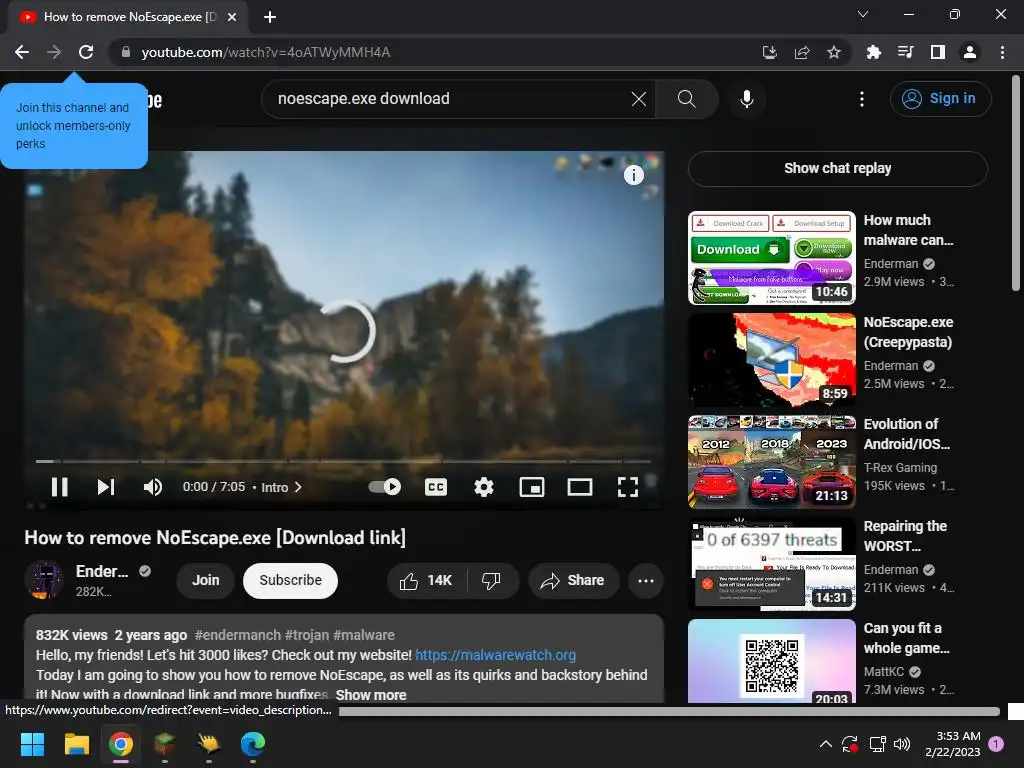Click the page vertical scrollbar

tap(1016, 183)
